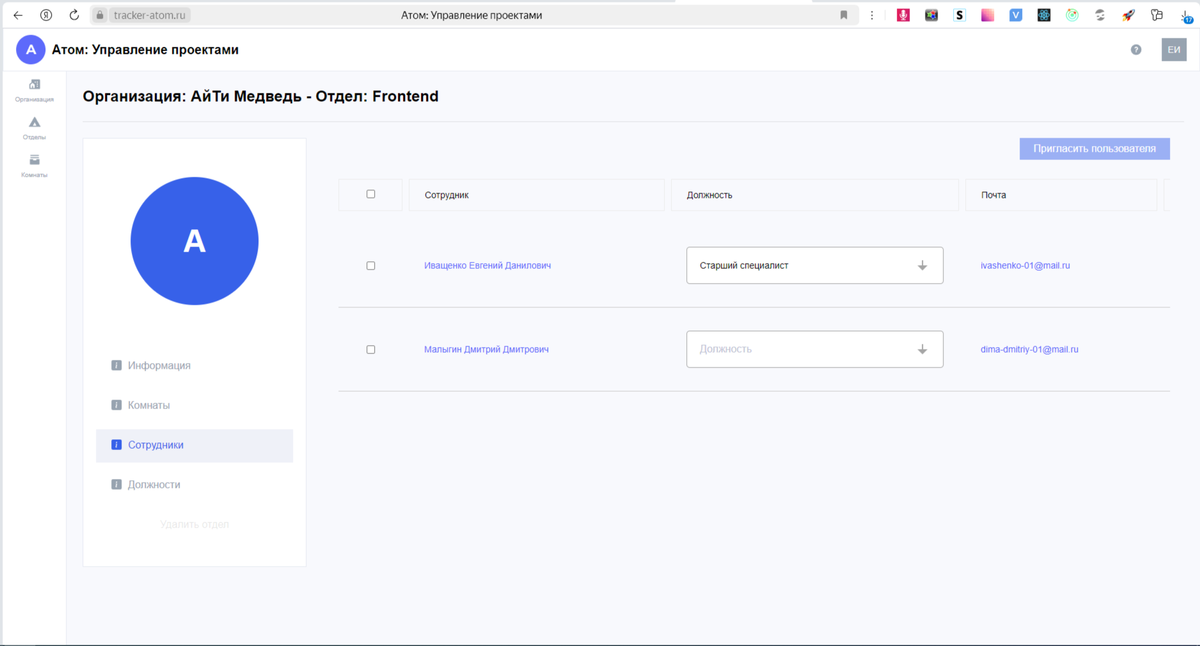
Task: Open the Должности section in department menu
Action: click(x=194, y=485)
